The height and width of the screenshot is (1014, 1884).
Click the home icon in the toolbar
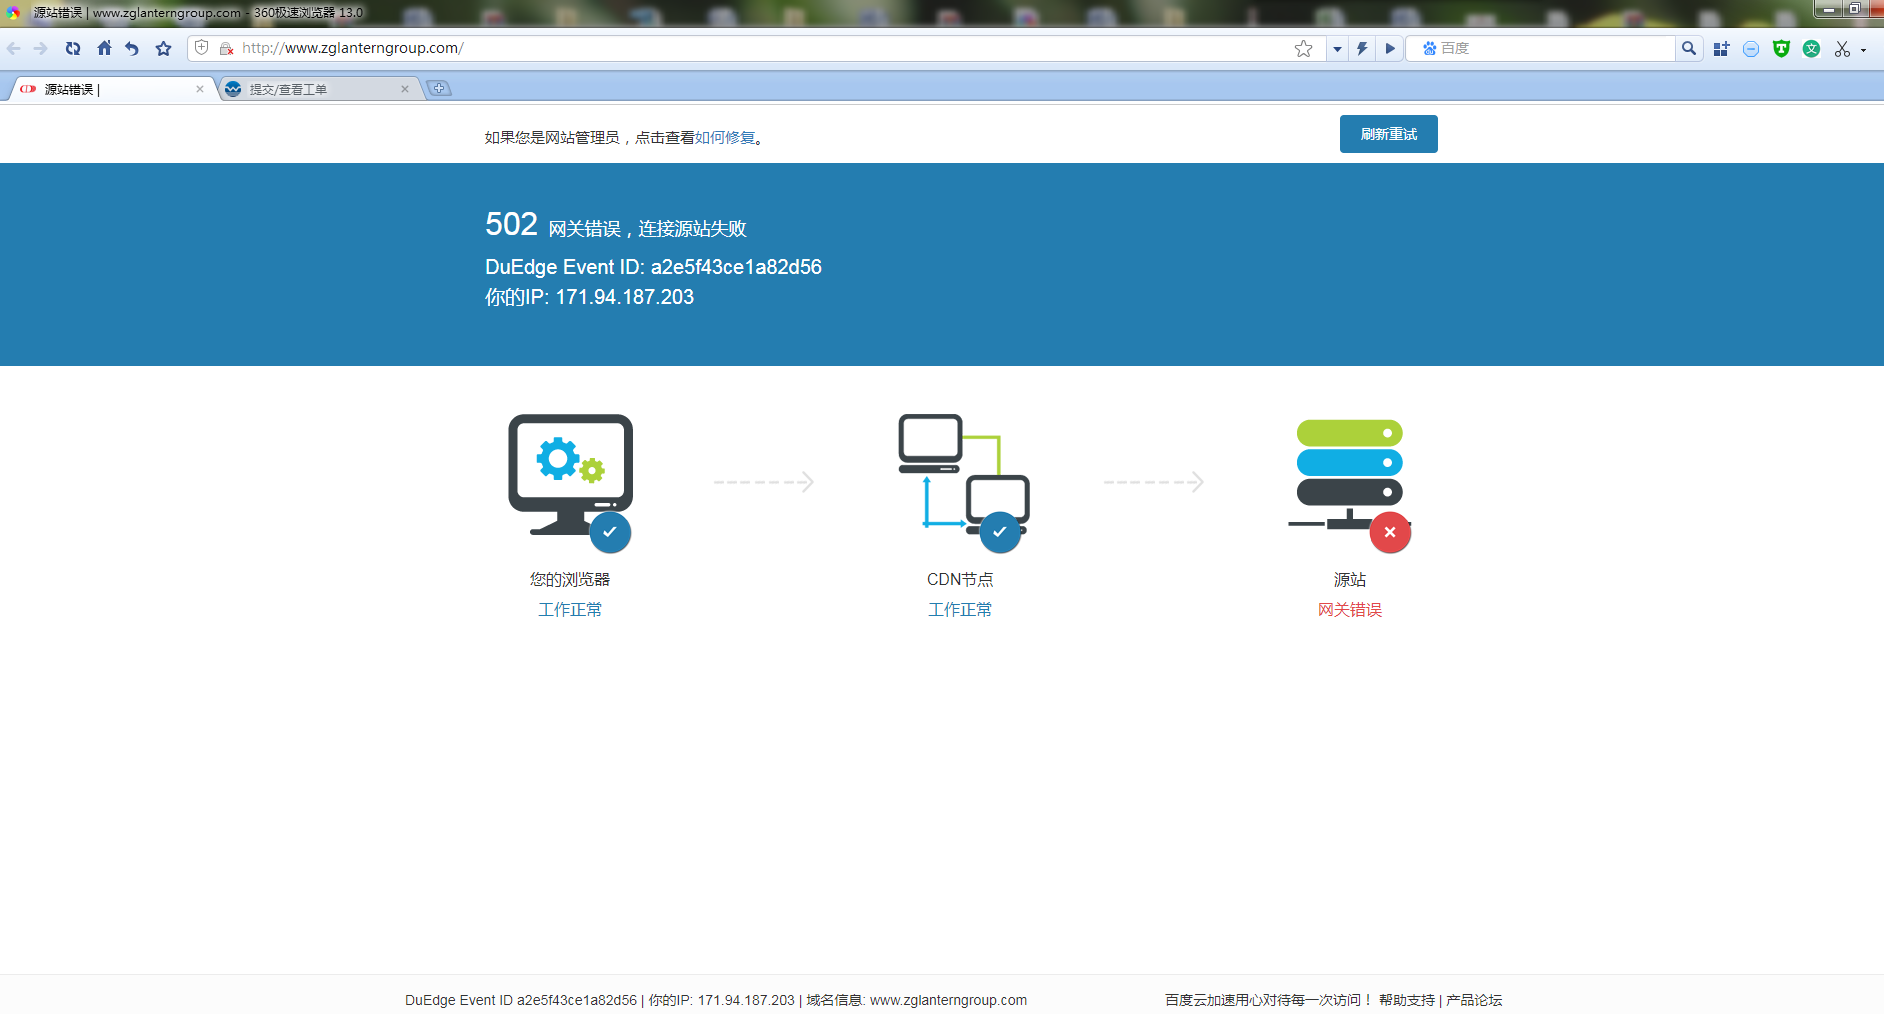point(104,47)
